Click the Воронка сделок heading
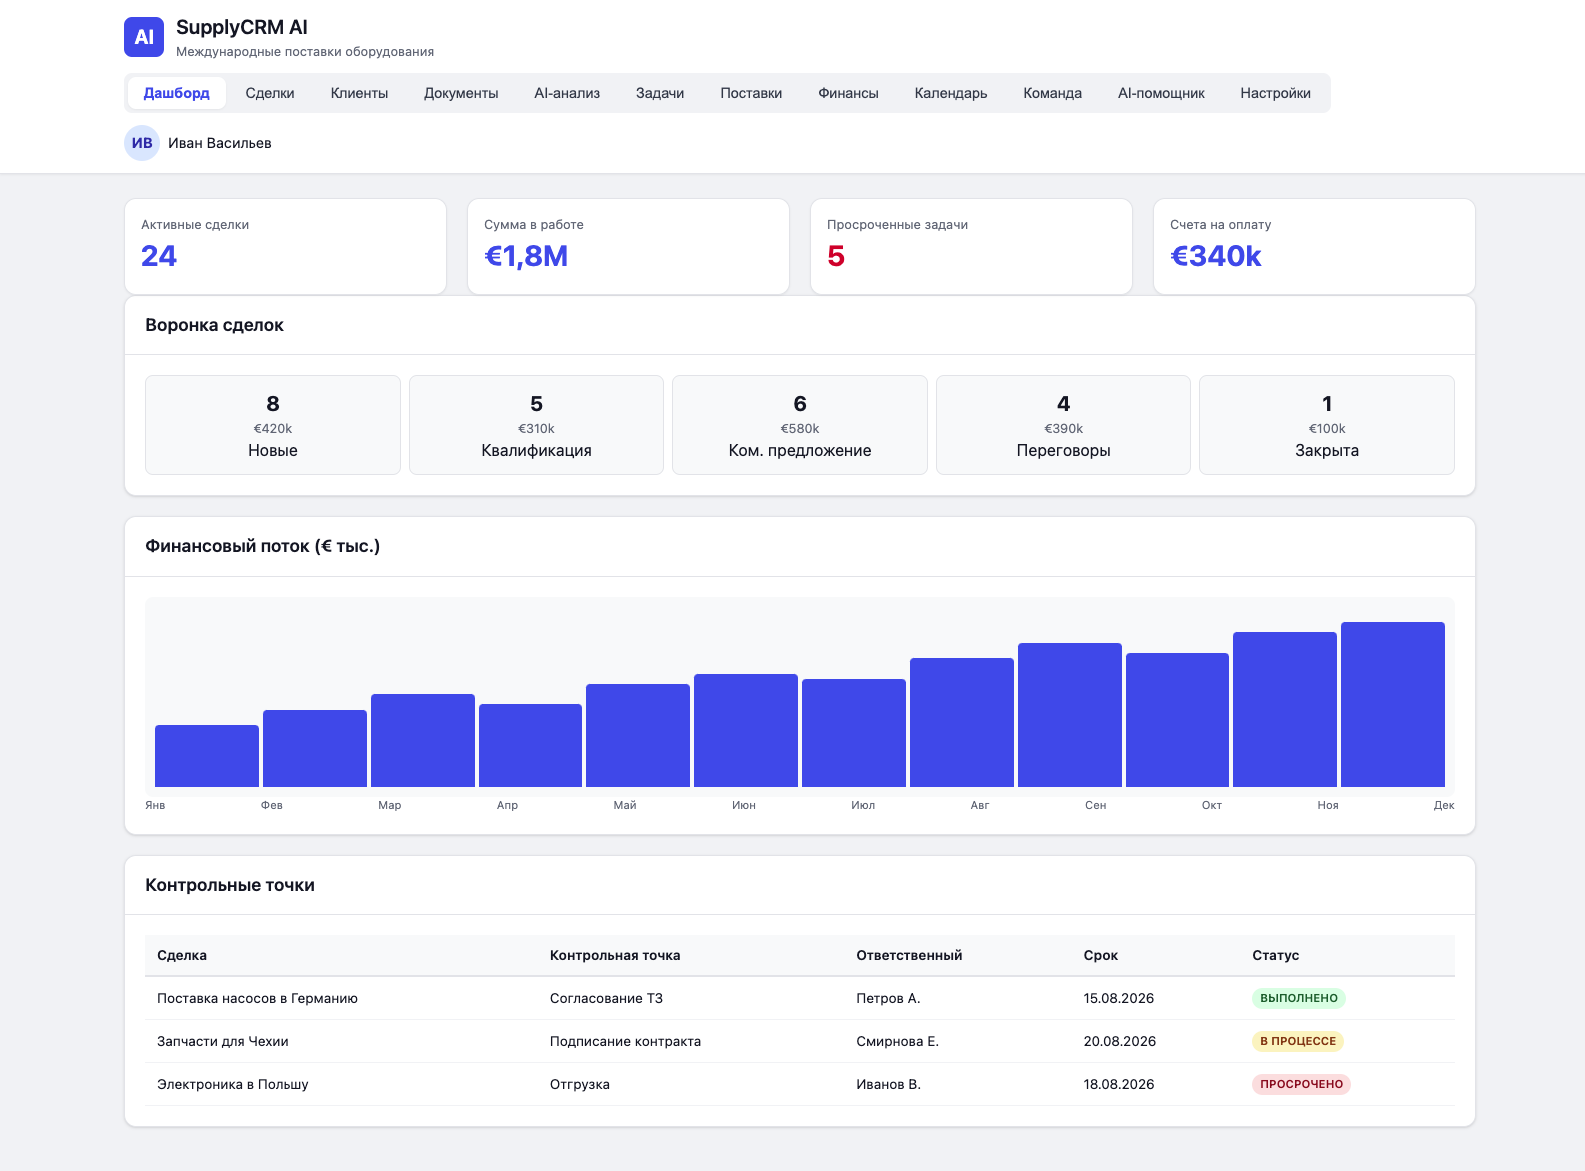Screen dimensions: 1585x1171 (214, 325)
